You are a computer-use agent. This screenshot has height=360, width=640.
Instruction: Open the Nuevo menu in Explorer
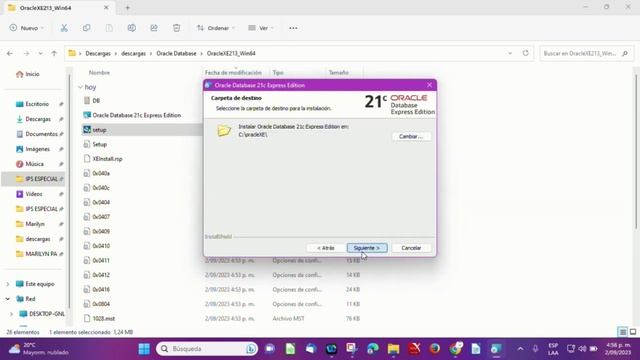pos(27,28)
